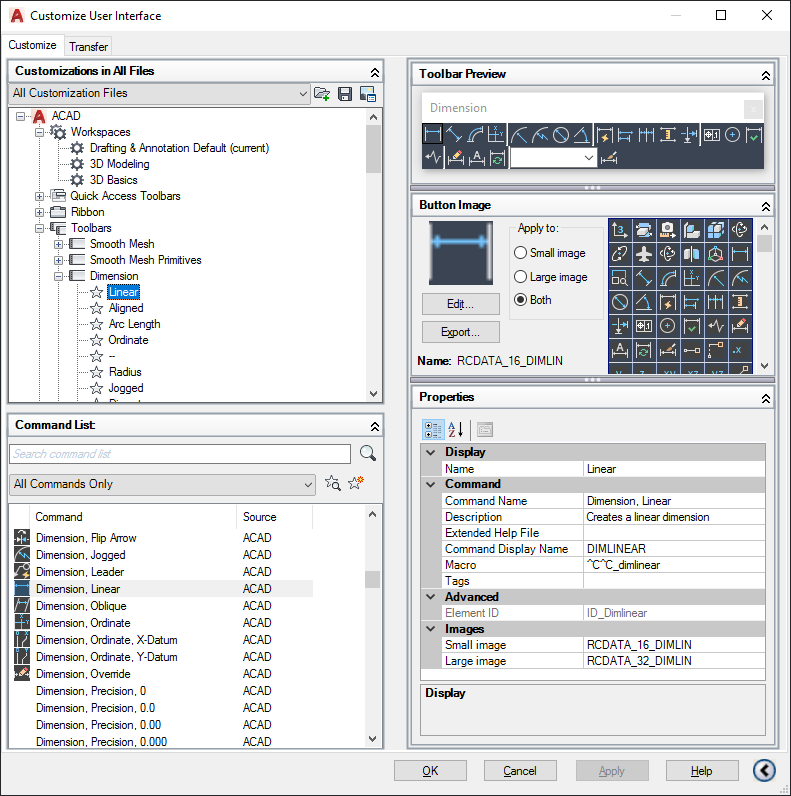The height and width of the screenshot is (796, 791).
Task: Select the Aligned item under Dimension toolbar
Action: [126, 308]
